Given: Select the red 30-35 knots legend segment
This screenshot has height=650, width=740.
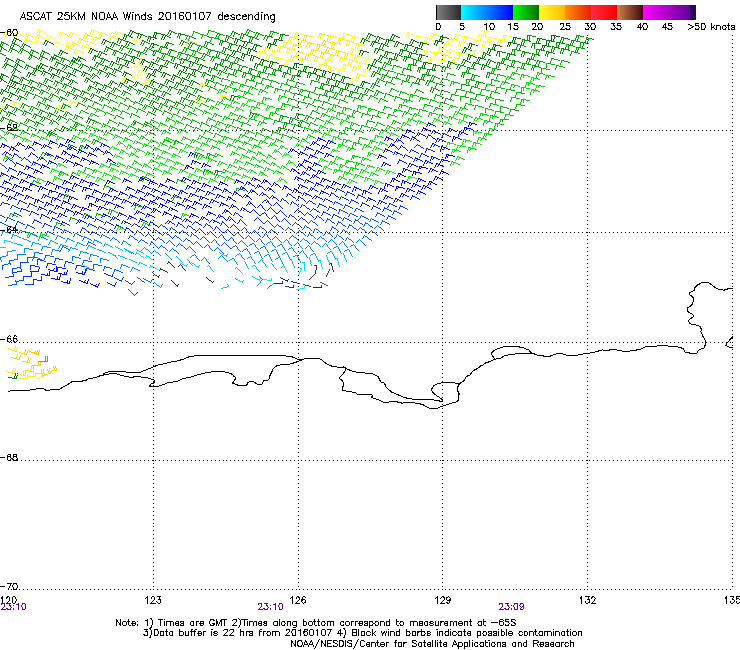Looking at the screenshot, I should 604,12.
